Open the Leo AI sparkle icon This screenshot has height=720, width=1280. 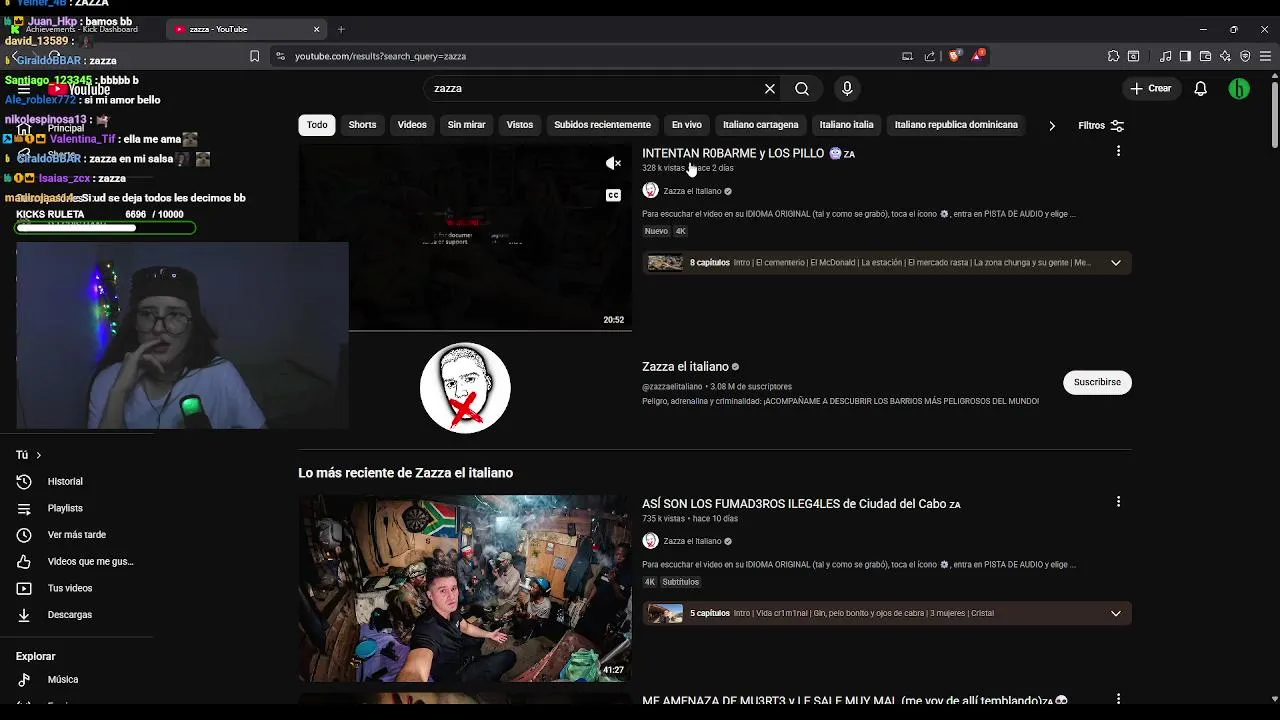(1225, 56)
